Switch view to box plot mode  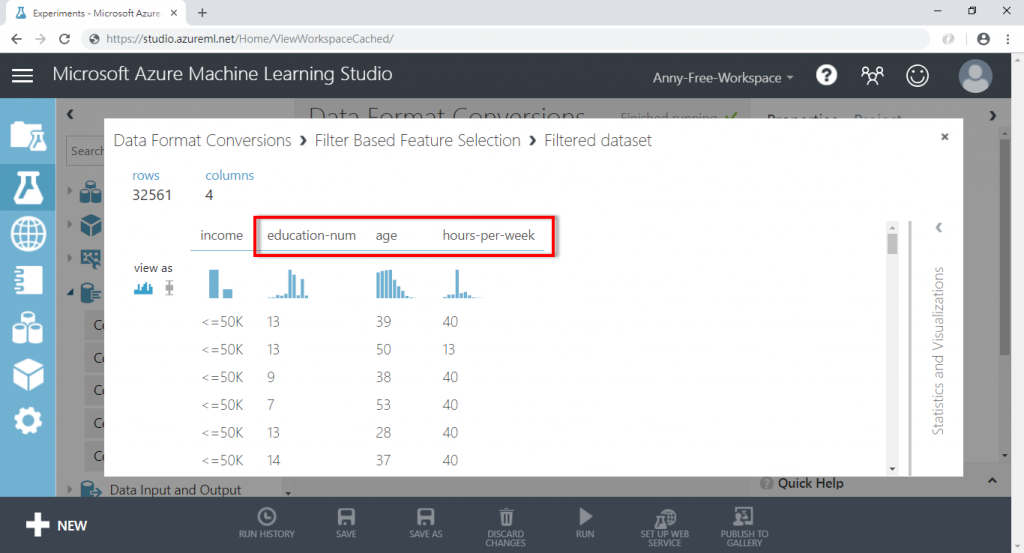169,288
